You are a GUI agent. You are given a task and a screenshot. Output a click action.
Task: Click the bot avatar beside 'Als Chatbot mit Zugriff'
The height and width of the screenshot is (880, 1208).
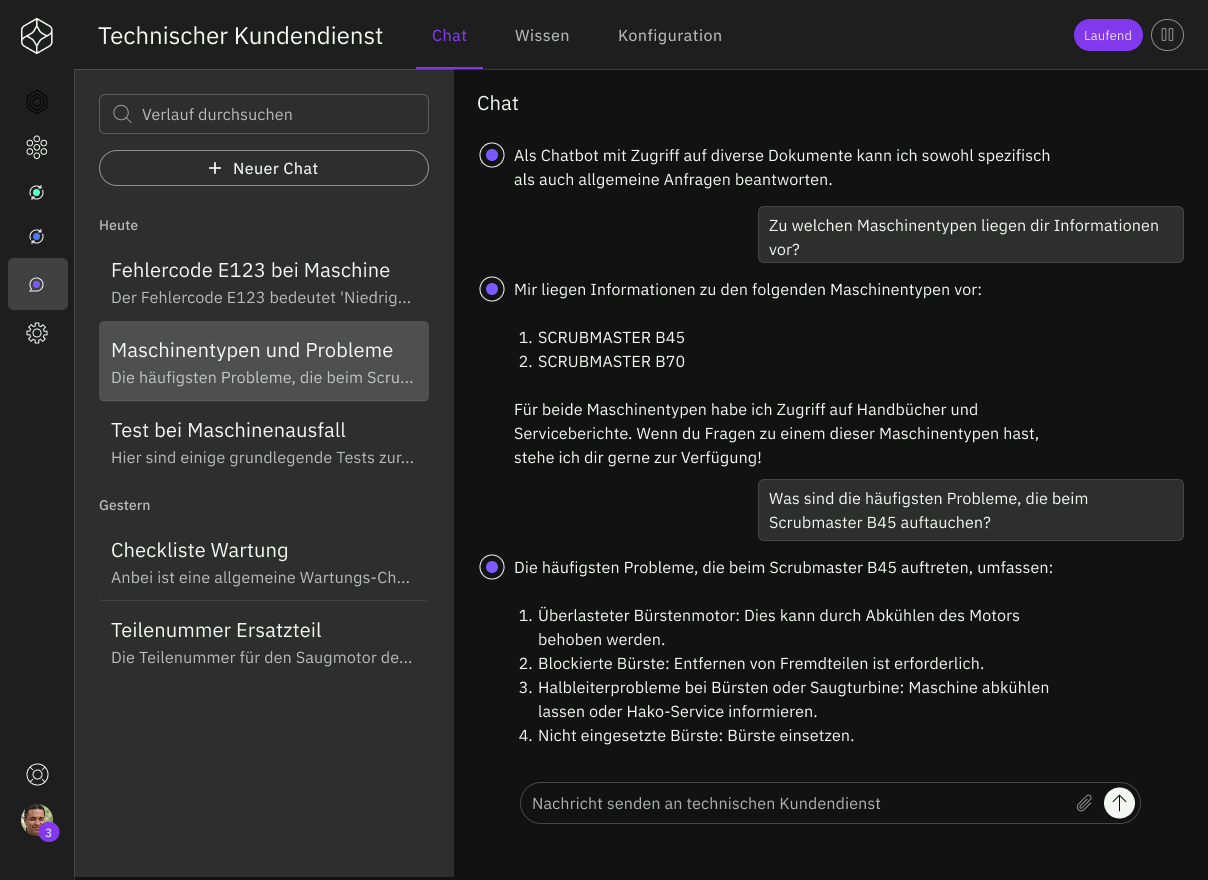(491, 155)
